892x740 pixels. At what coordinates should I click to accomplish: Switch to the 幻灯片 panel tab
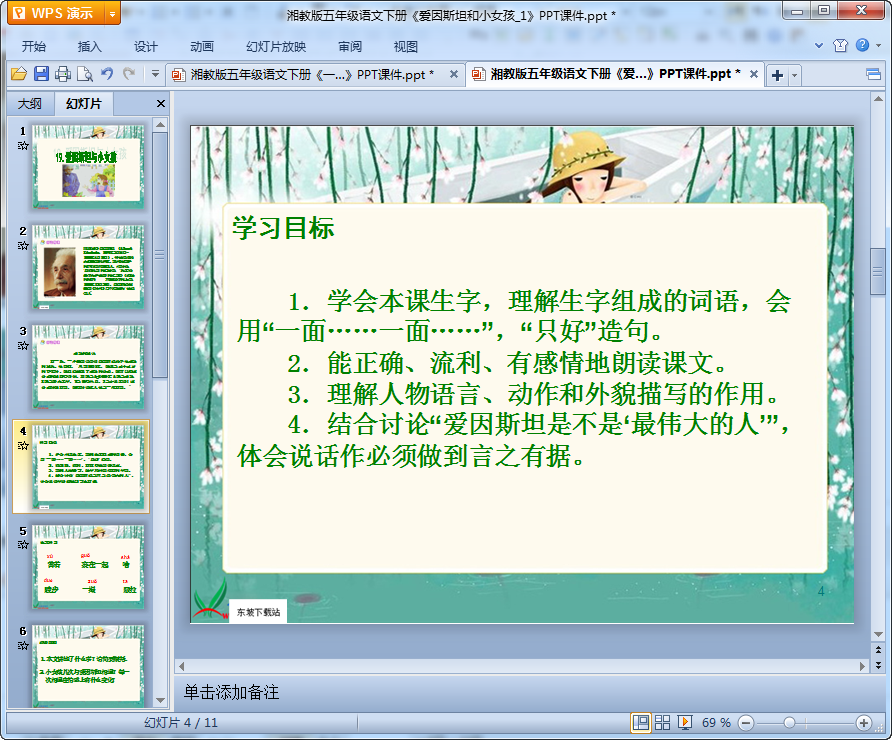point(84,104)
